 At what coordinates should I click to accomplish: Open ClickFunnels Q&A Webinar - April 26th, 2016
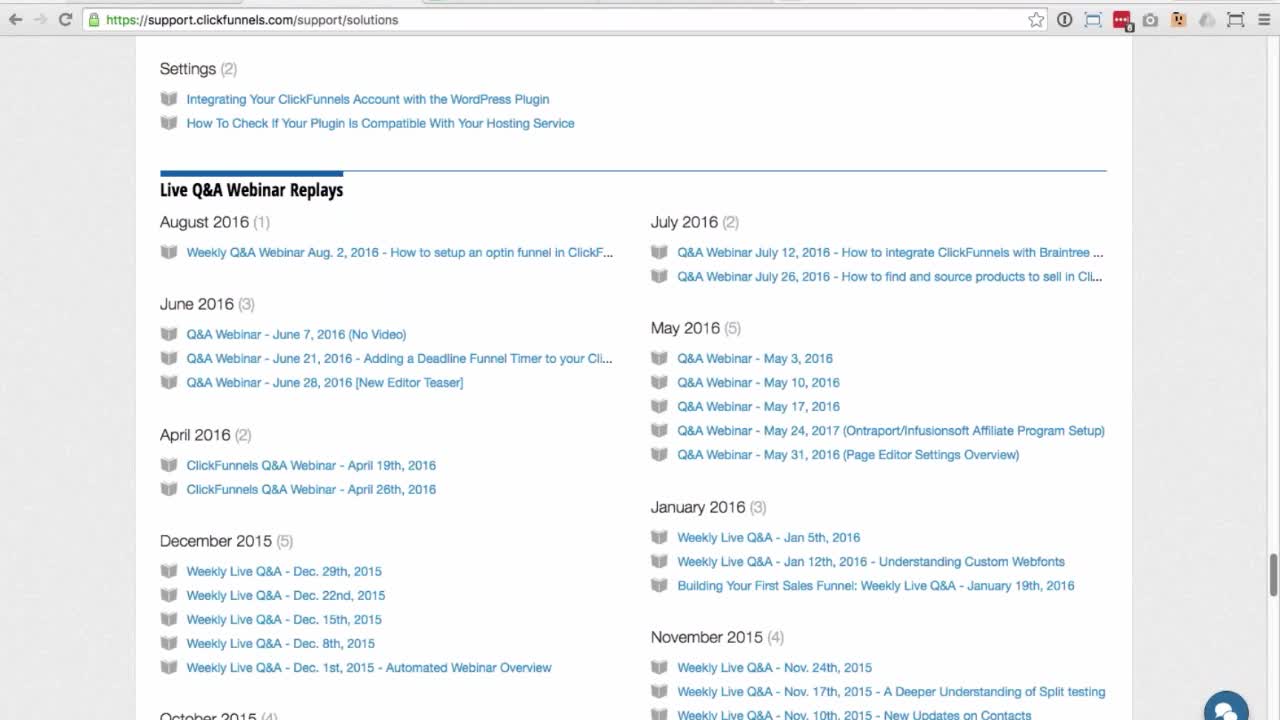coord(311,489)
